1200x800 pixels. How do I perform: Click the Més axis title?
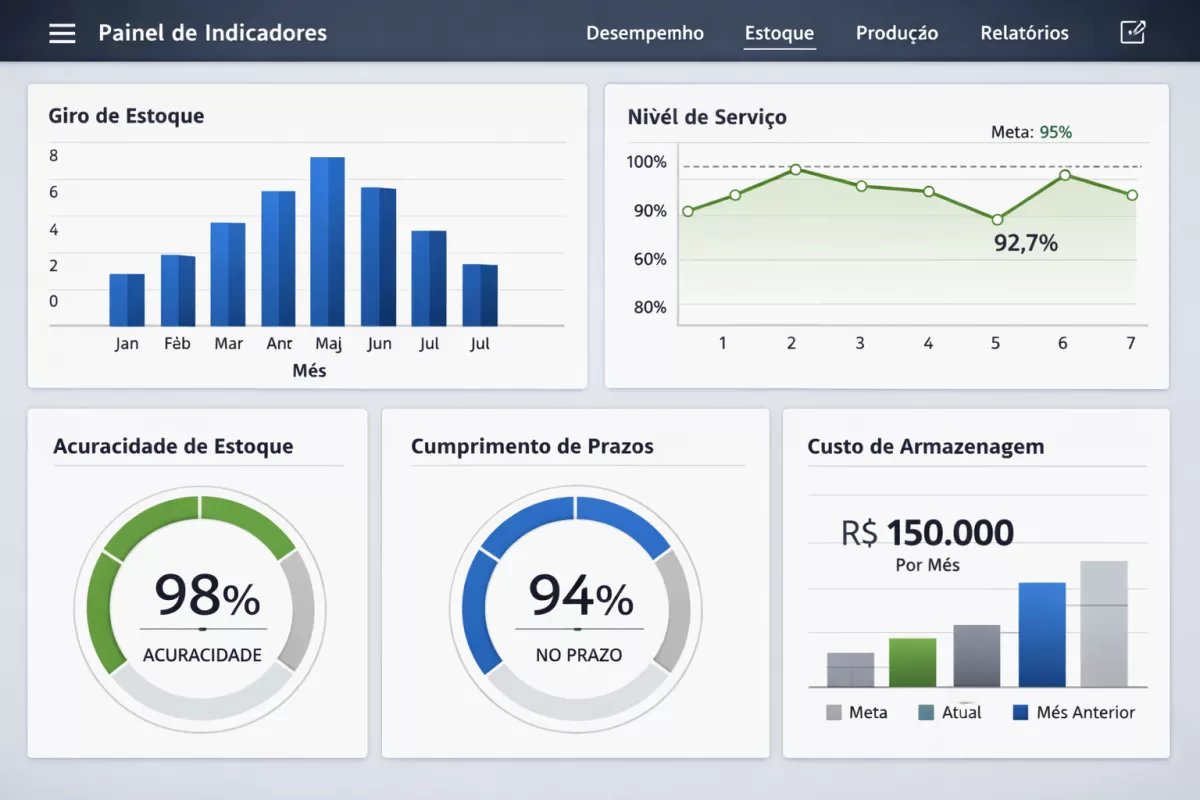click(309, 371)
